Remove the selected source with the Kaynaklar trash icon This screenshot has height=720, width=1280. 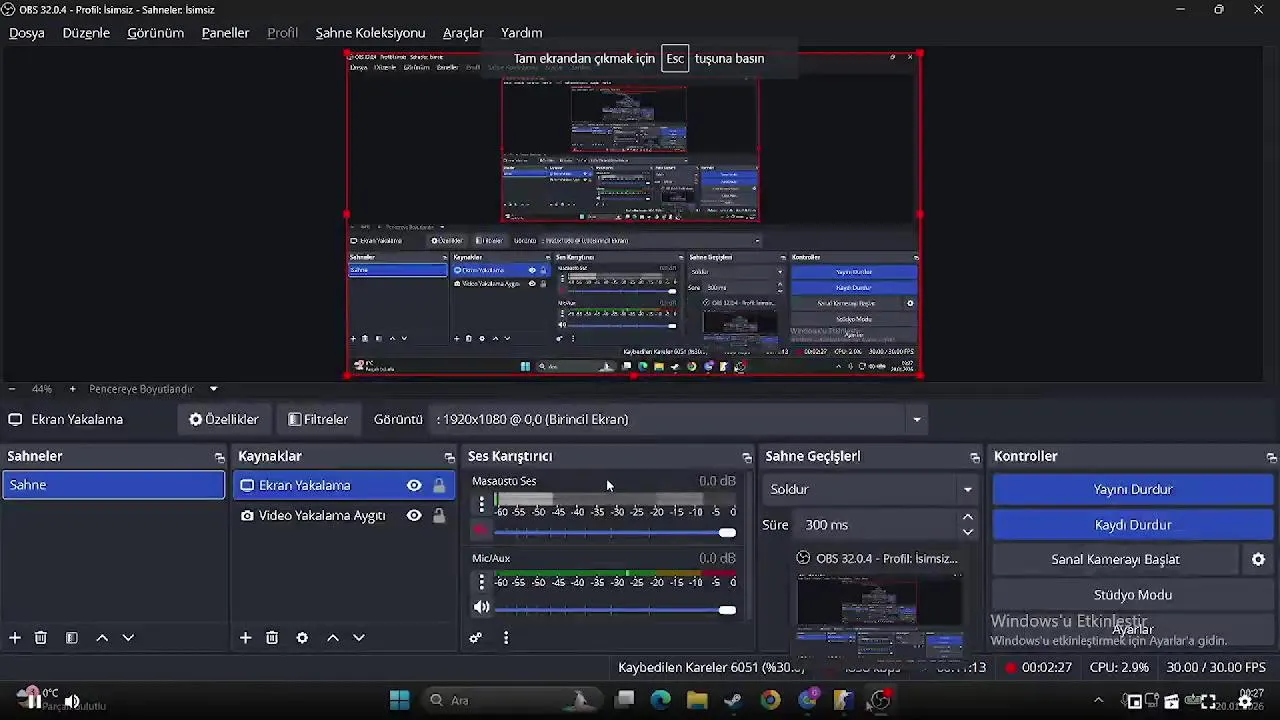[x=272, y=638]
